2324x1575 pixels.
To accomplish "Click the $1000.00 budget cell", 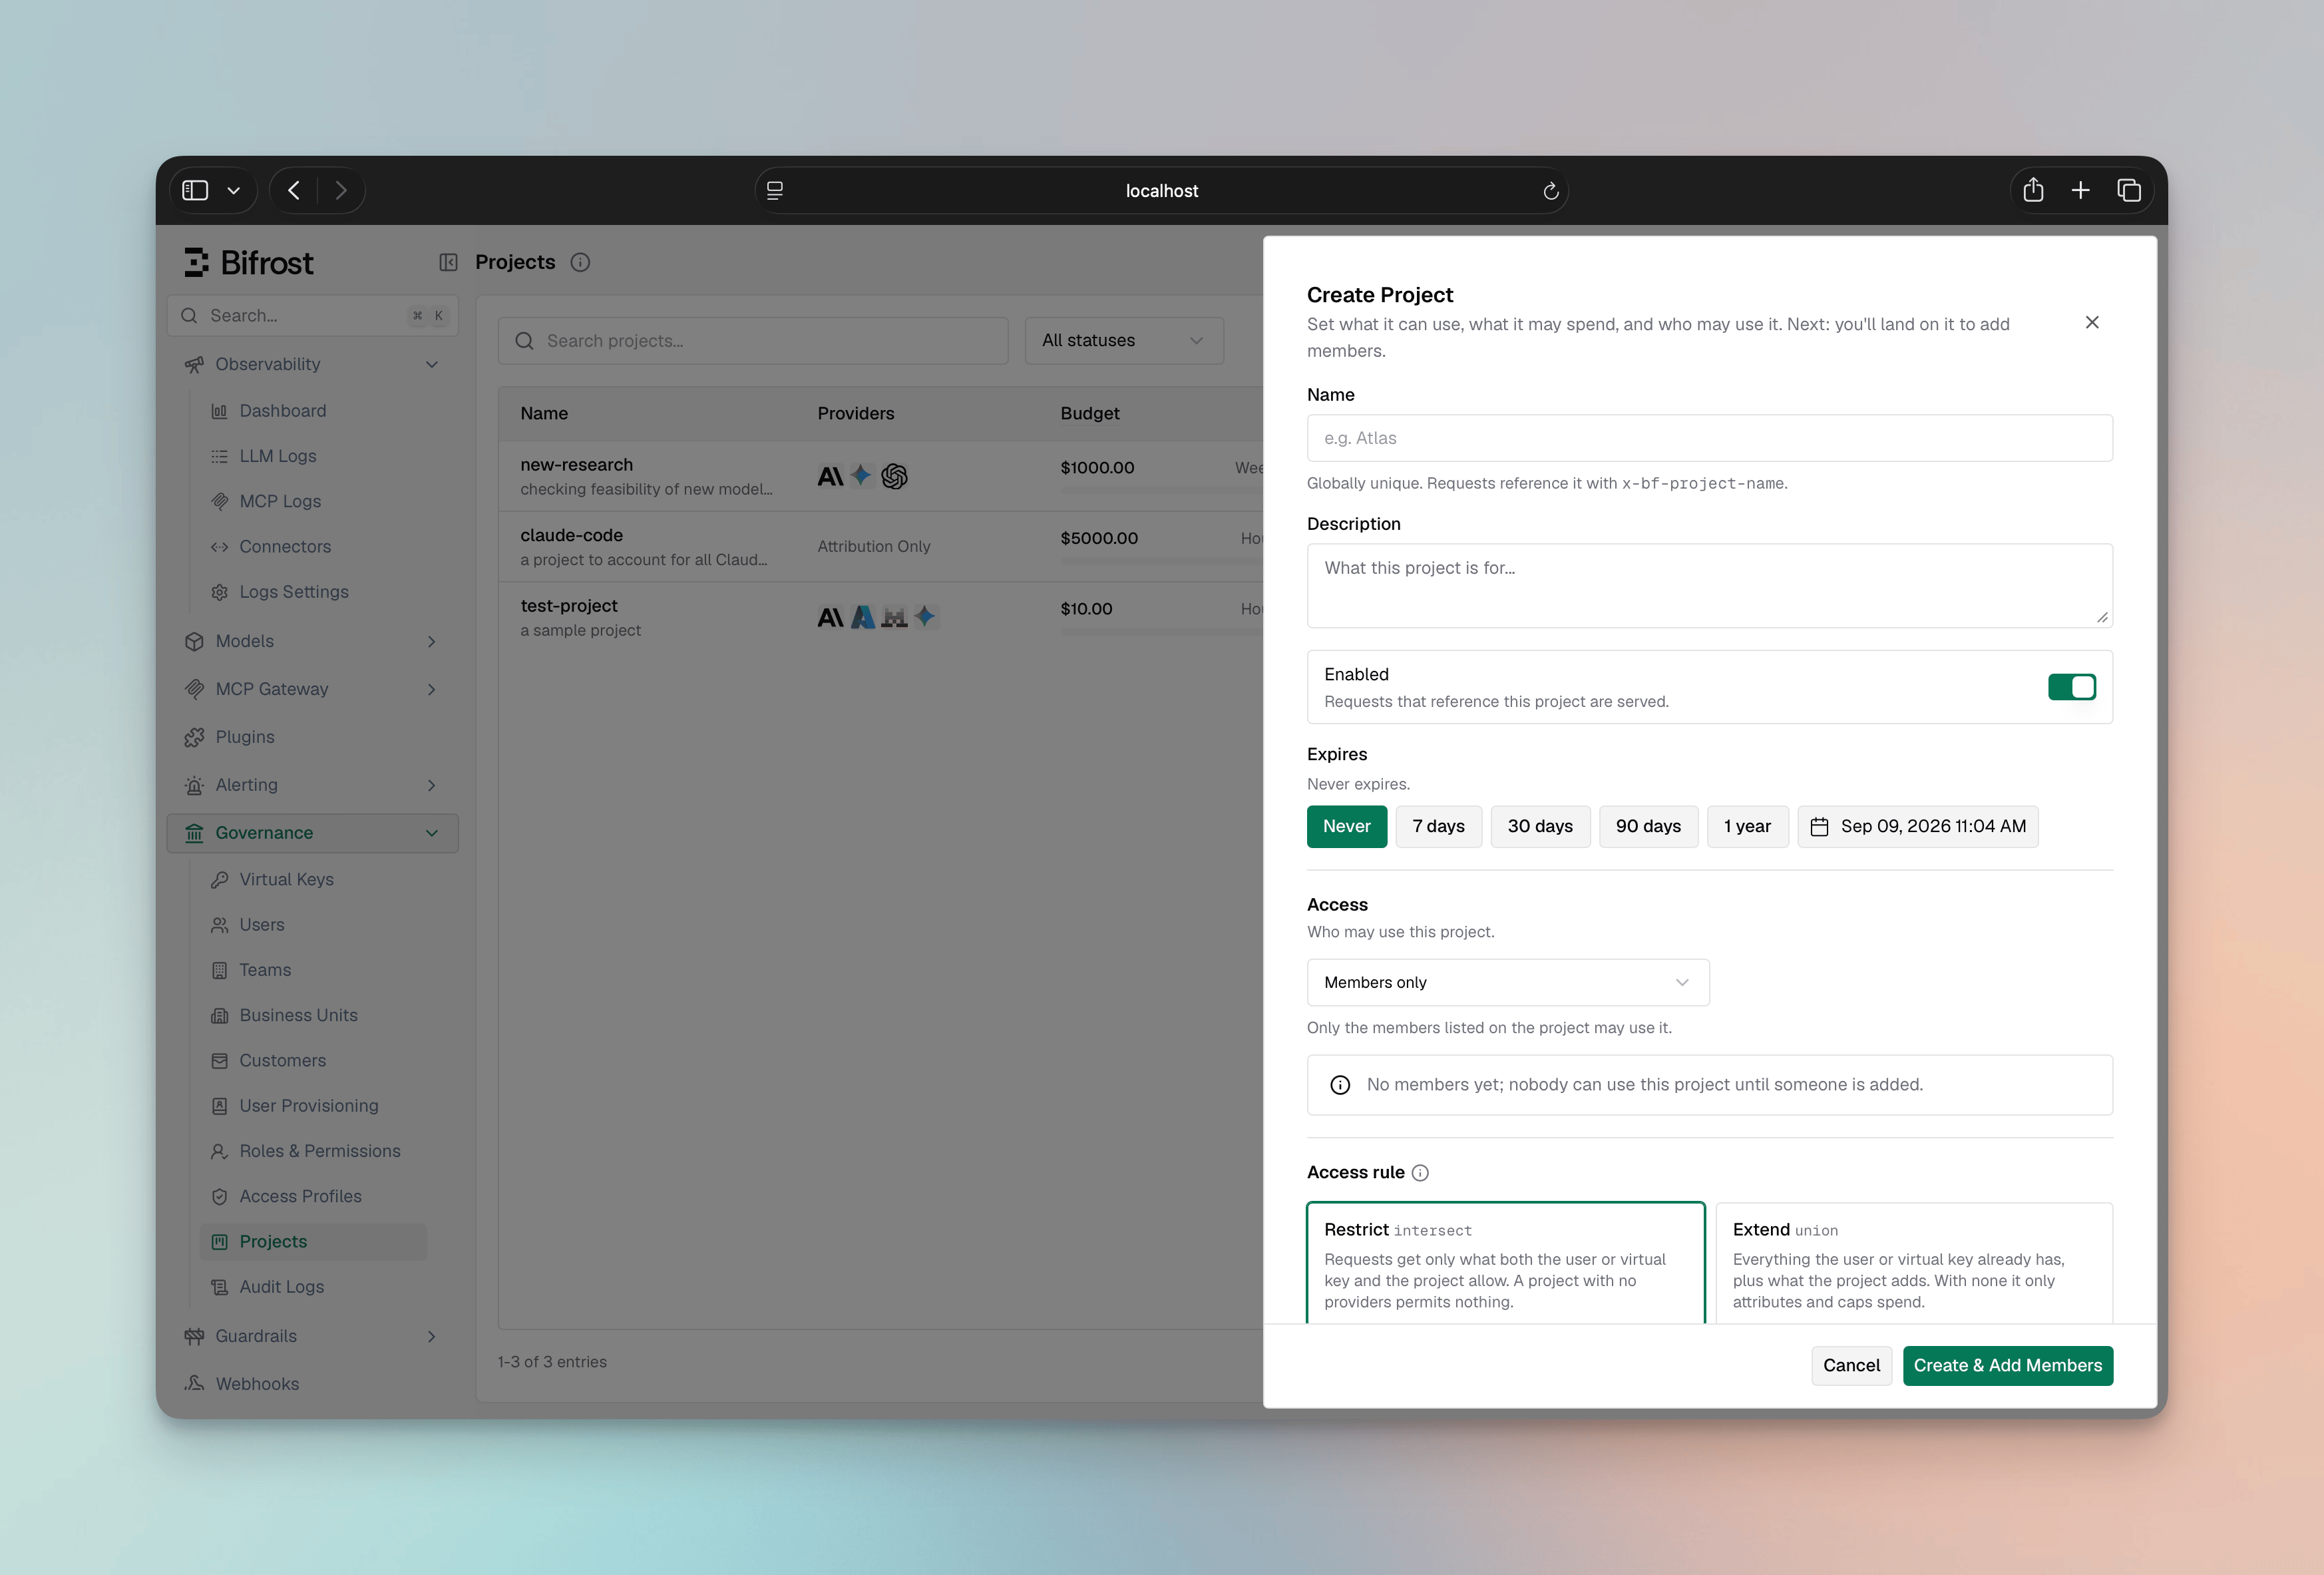I will coord(1097,467).
